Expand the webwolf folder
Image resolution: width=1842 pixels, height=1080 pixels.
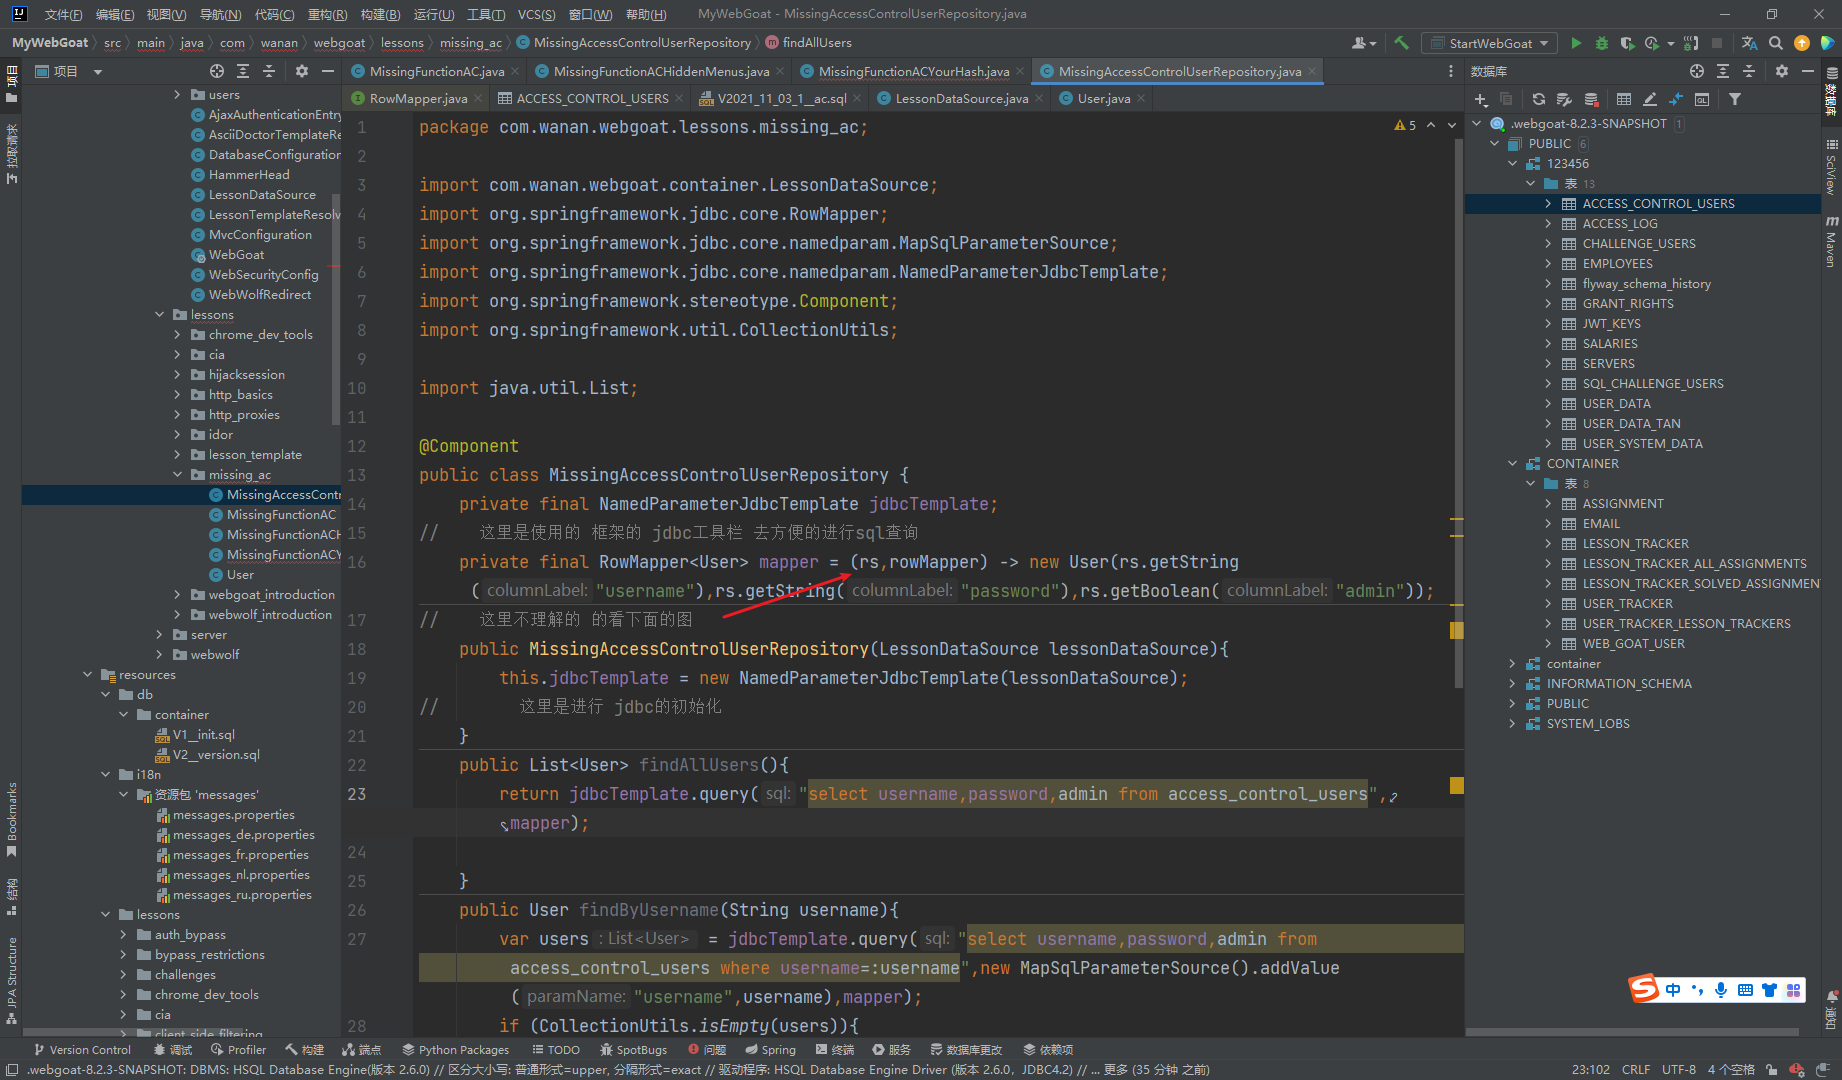[159, 655]
